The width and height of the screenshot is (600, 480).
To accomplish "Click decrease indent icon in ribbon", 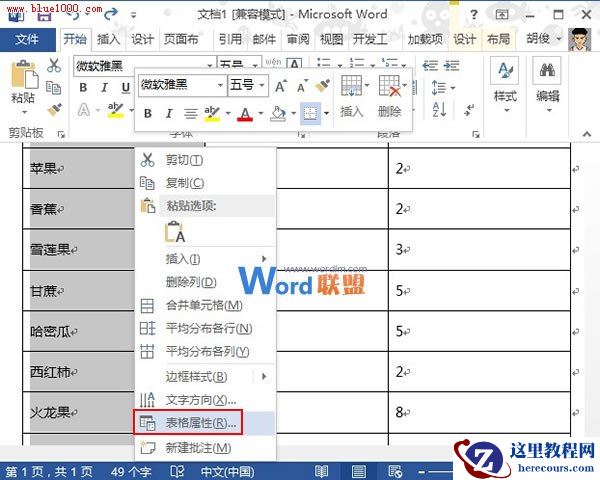I will tap(430, 65).
